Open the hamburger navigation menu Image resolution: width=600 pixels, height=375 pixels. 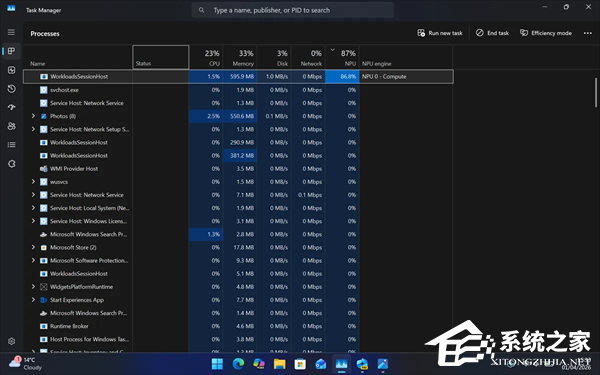tap(11, 32)
